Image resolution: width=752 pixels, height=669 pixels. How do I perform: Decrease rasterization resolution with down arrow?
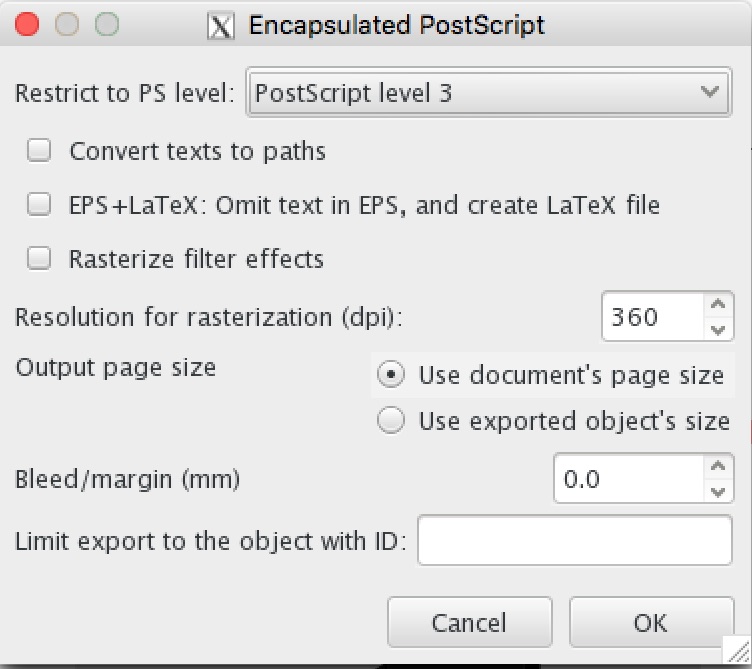tap(717, 329)
